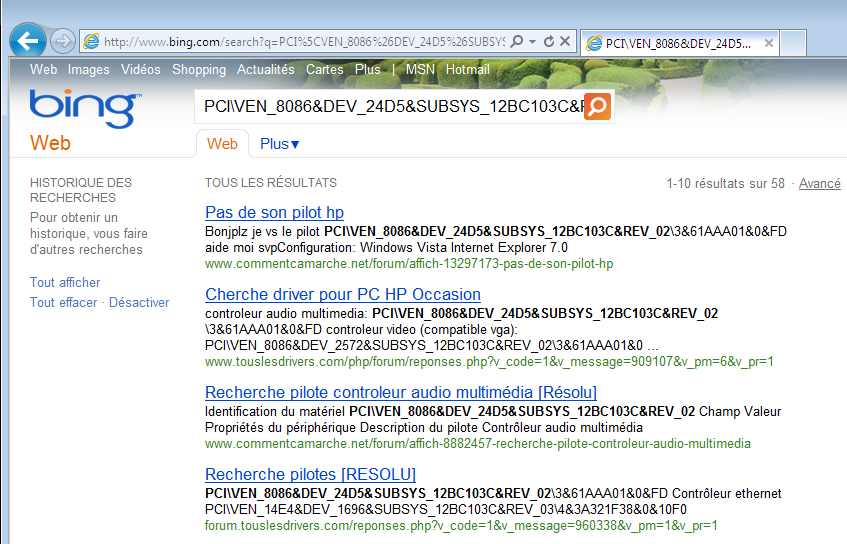Image resolution: width=847 pixels, height=544 pixels.
Task: Open the MSN link in navigation bar
Action: click(420, 70)
